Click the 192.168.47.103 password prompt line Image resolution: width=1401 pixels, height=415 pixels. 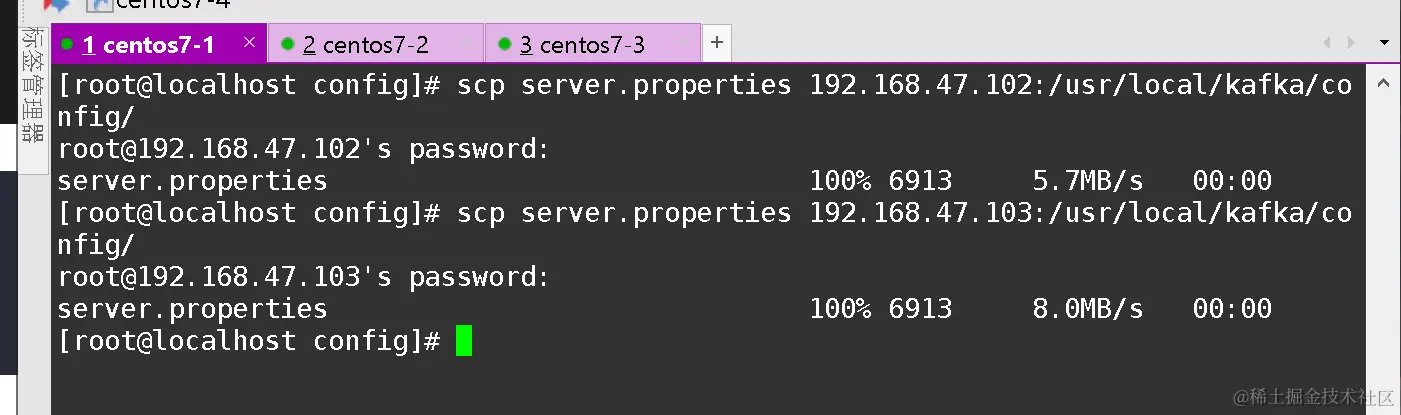pyautogui.click(x=304, y=277)
